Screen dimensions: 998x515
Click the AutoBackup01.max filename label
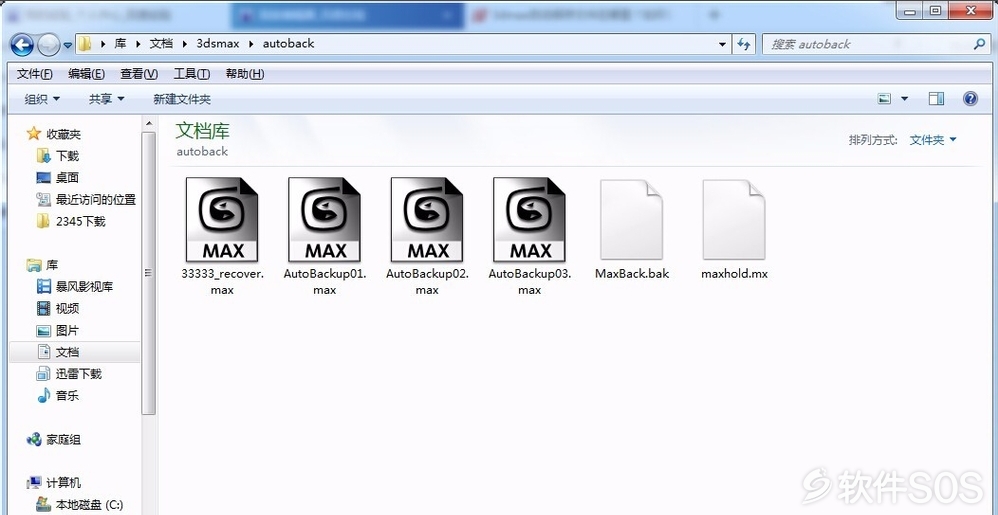point(325,281)
